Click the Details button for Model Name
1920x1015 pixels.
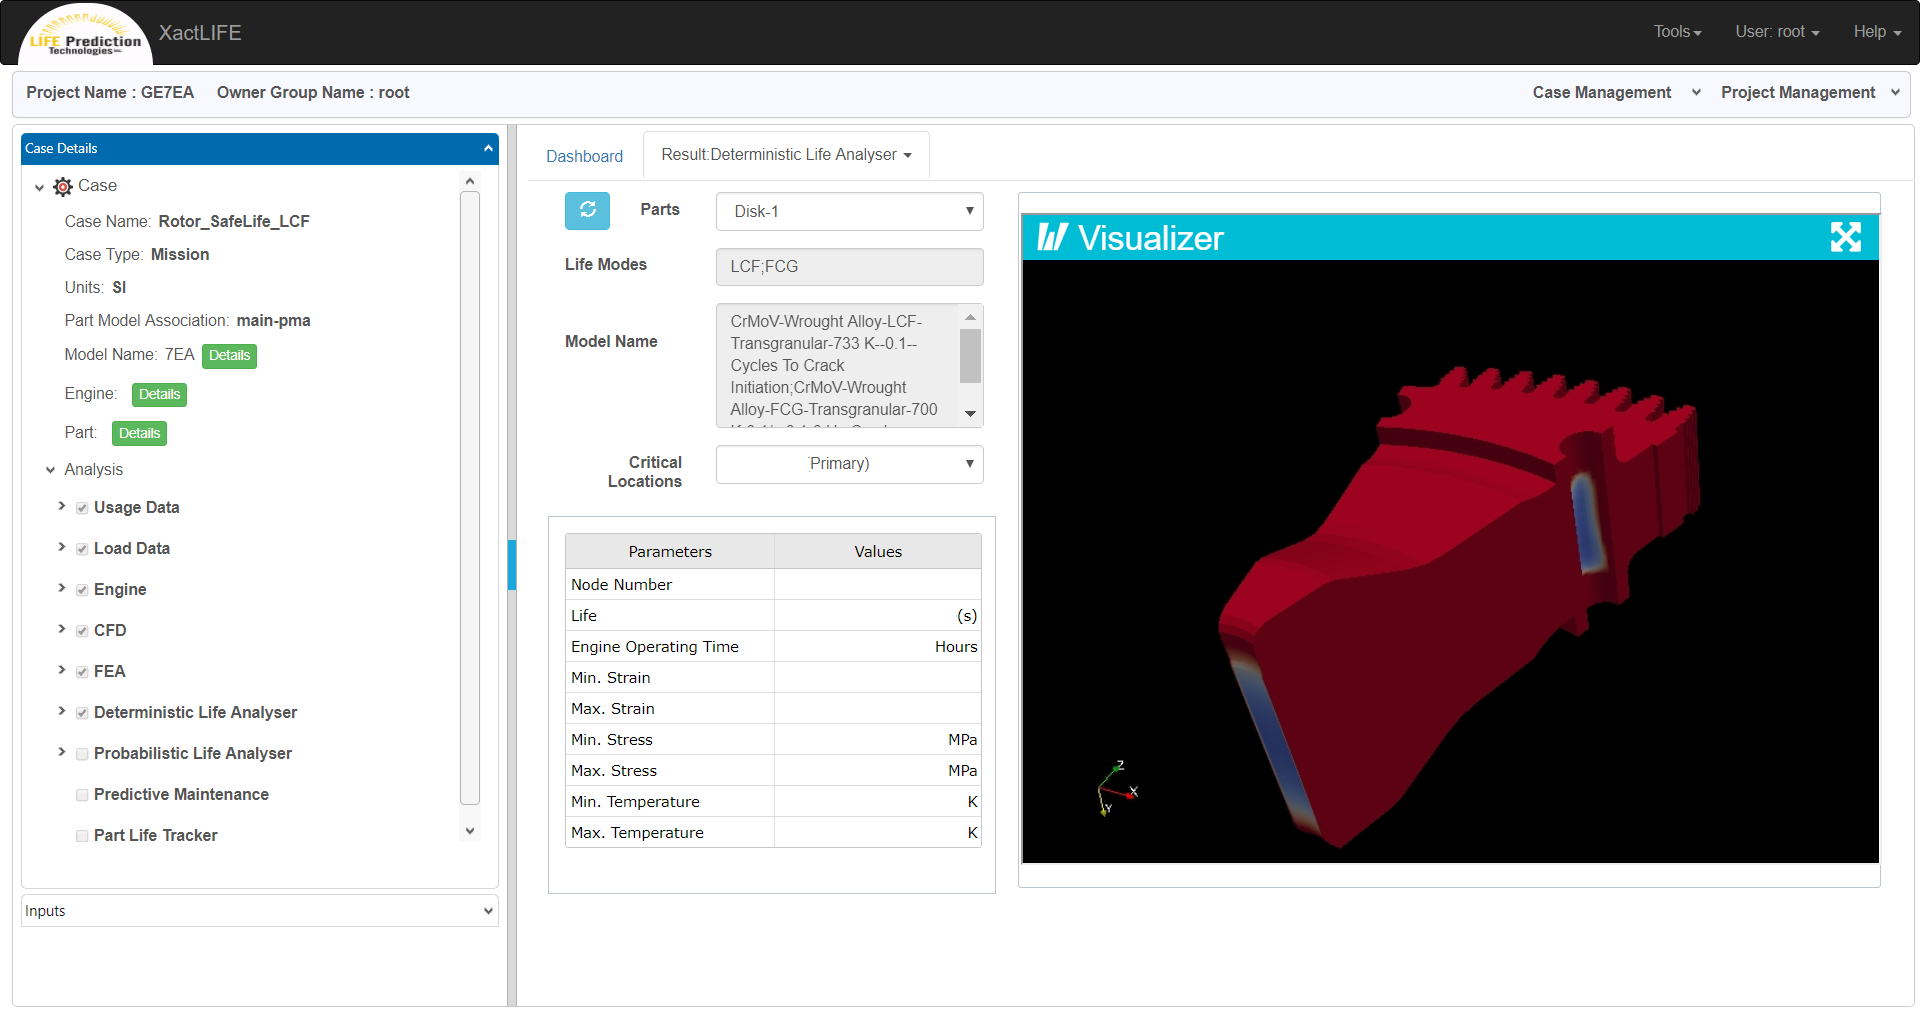229,356
